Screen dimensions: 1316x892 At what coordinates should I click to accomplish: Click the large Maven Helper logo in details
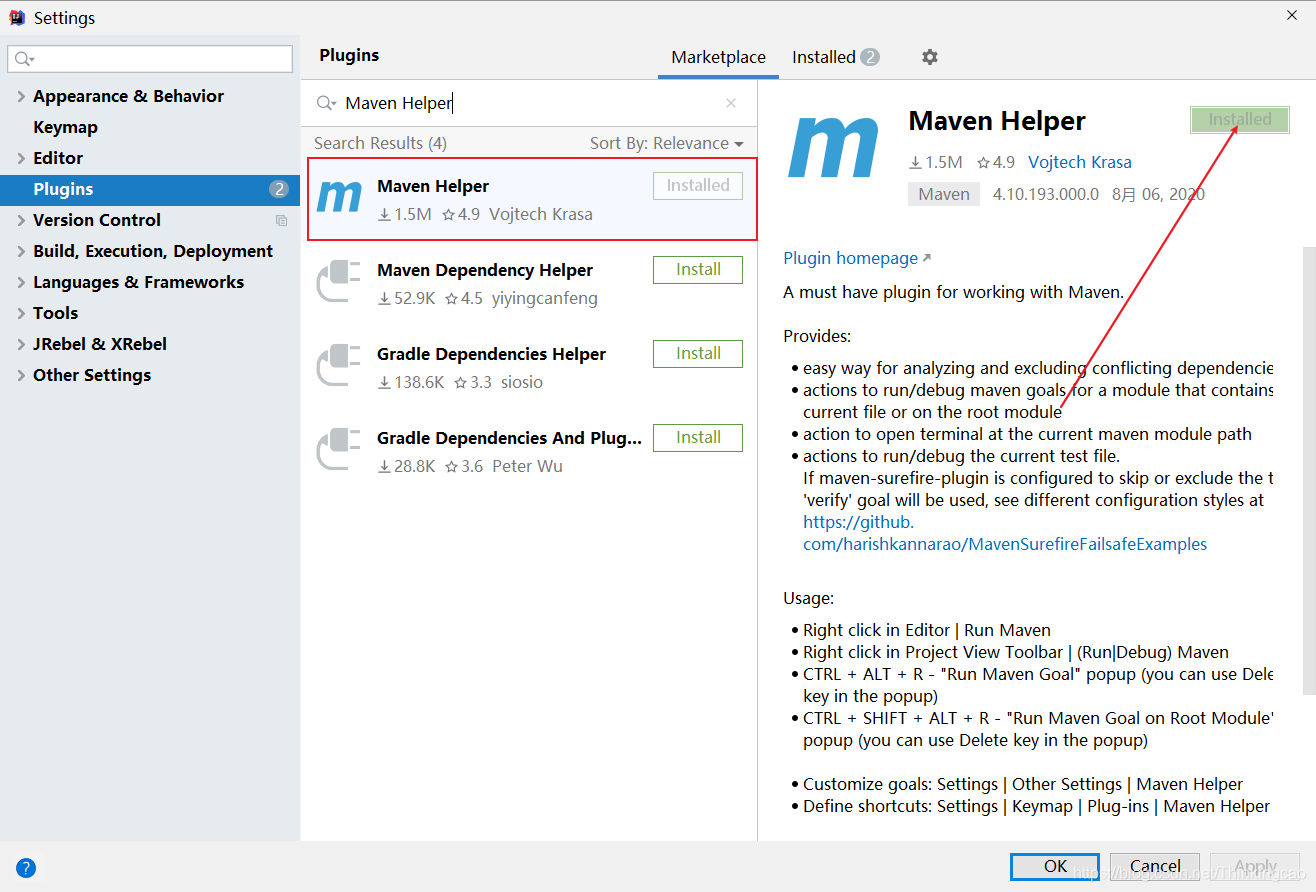pos(833,146)
